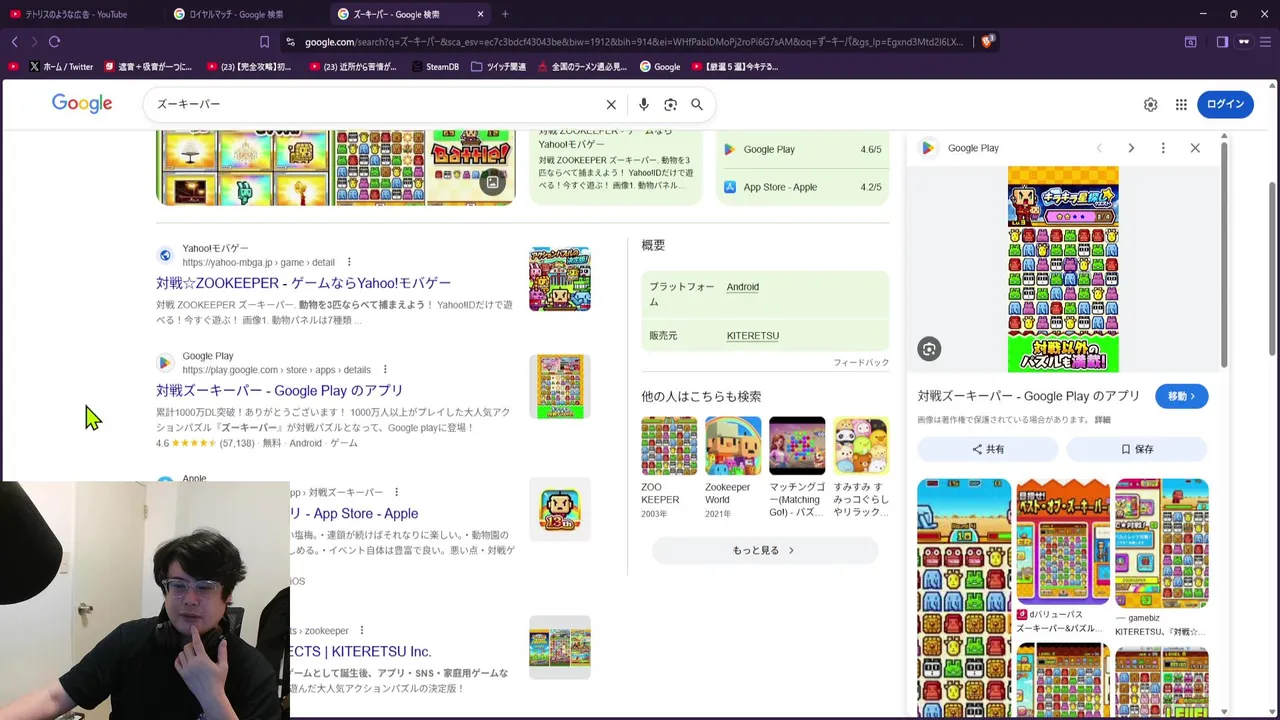This screenshot has height=720, width=1280.
Task: Go back with the browser back arrow
Action: pos(14,42)
